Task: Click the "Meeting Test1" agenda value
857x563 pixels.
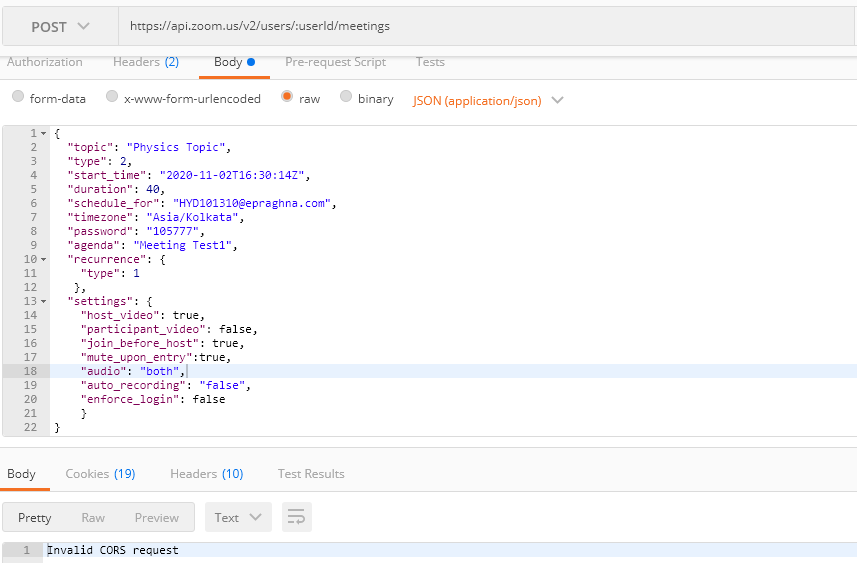Action: tap(183, 245)
